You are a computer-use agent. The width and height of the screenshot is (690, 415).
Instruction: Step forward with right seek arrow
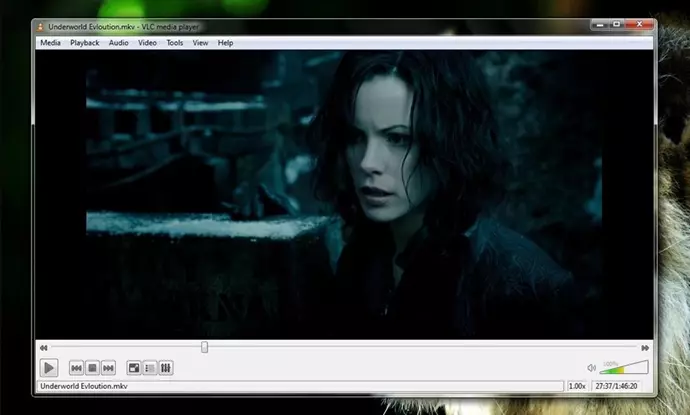coord(645,348)
